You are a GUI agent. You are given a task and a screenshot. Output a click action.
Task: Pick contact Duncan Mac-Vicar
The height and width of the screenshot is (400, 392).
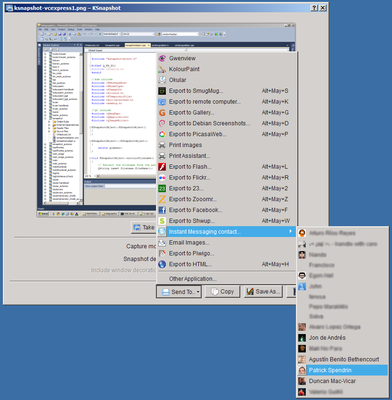(342, 381)
